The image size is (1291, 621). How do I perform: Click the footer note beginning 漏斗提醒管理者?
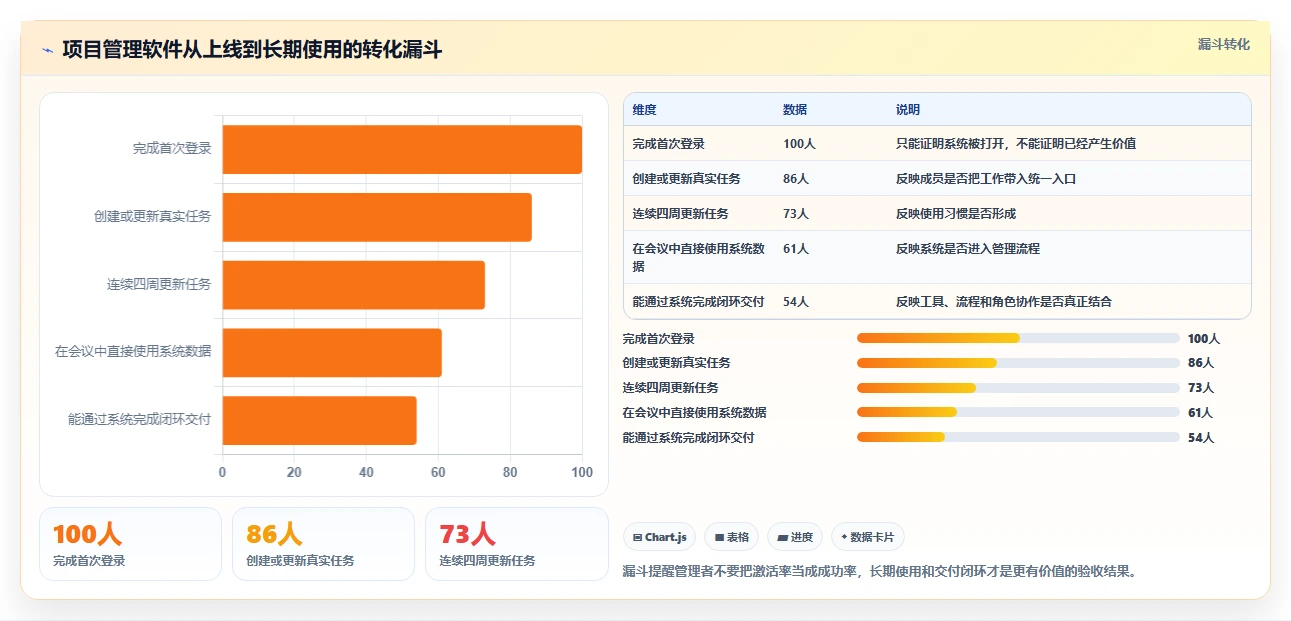(x=880, y=572)
